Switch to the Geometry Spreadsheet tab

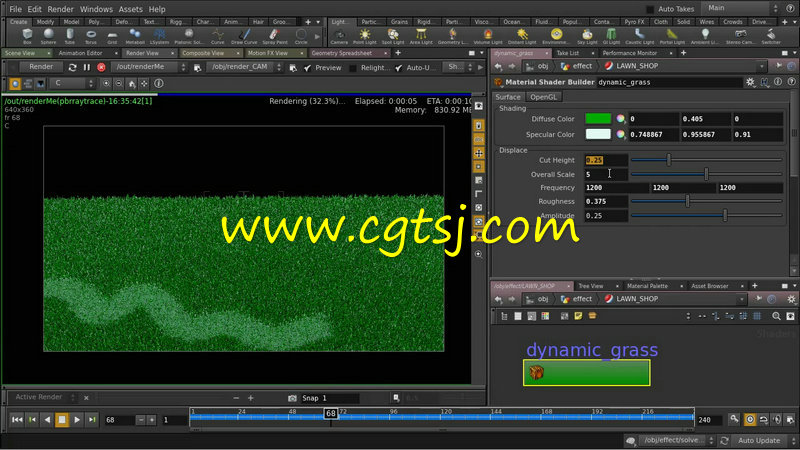(341, 53)
